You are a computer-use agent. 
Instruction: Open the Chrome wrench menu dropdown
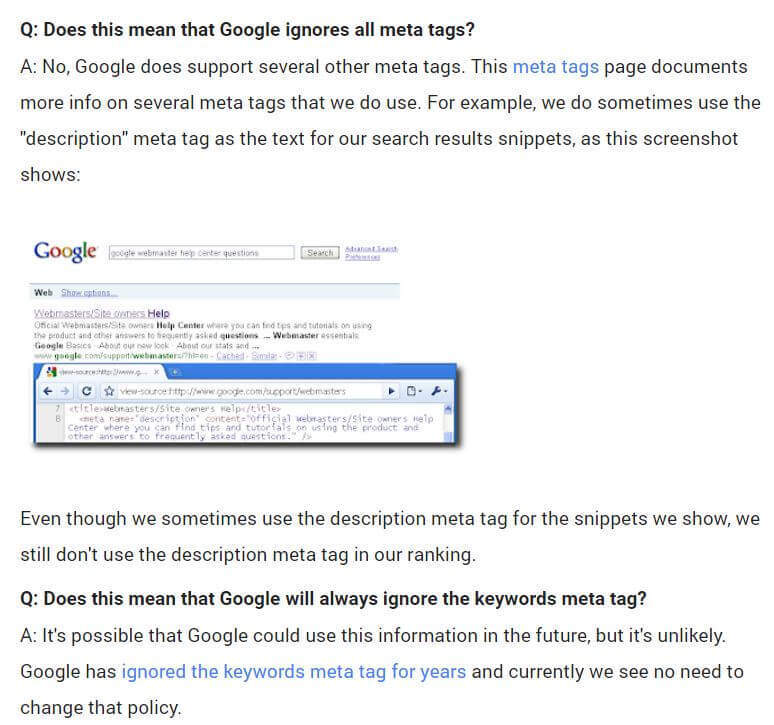[439, 391]
